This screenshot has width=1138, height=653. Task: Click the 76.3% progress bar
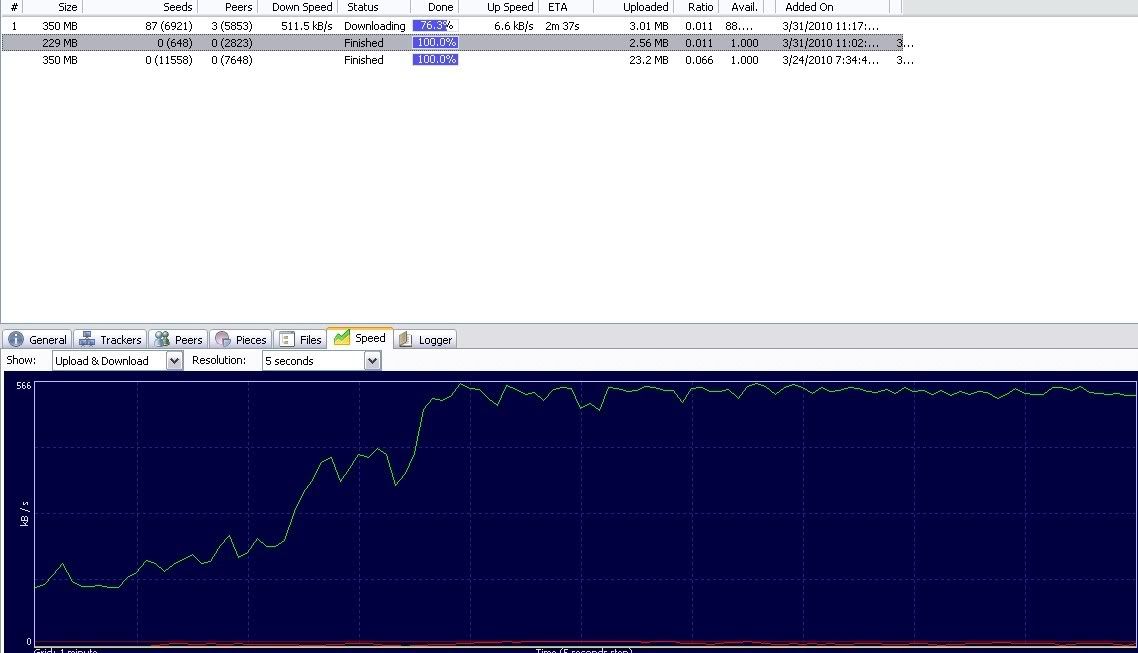pyautogui.click(x=435, y=25)
